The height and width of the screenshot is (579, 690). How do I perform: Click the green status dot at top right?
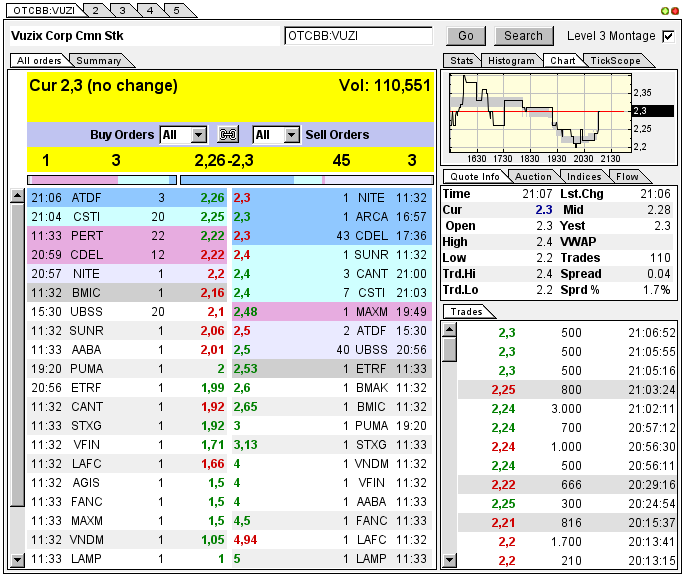pos(665,11)
